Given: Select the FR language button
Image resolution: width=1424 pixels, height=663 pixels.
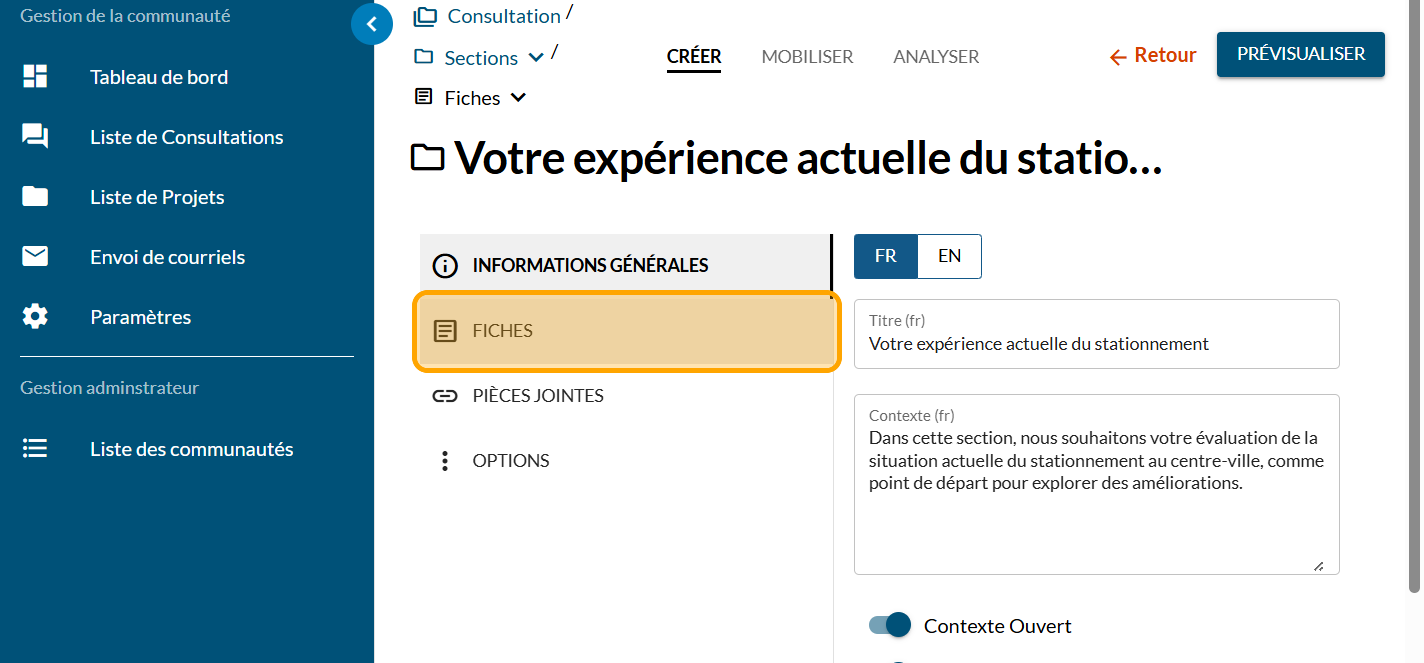Looking at the screenshot, I should (x=886, y=256).
